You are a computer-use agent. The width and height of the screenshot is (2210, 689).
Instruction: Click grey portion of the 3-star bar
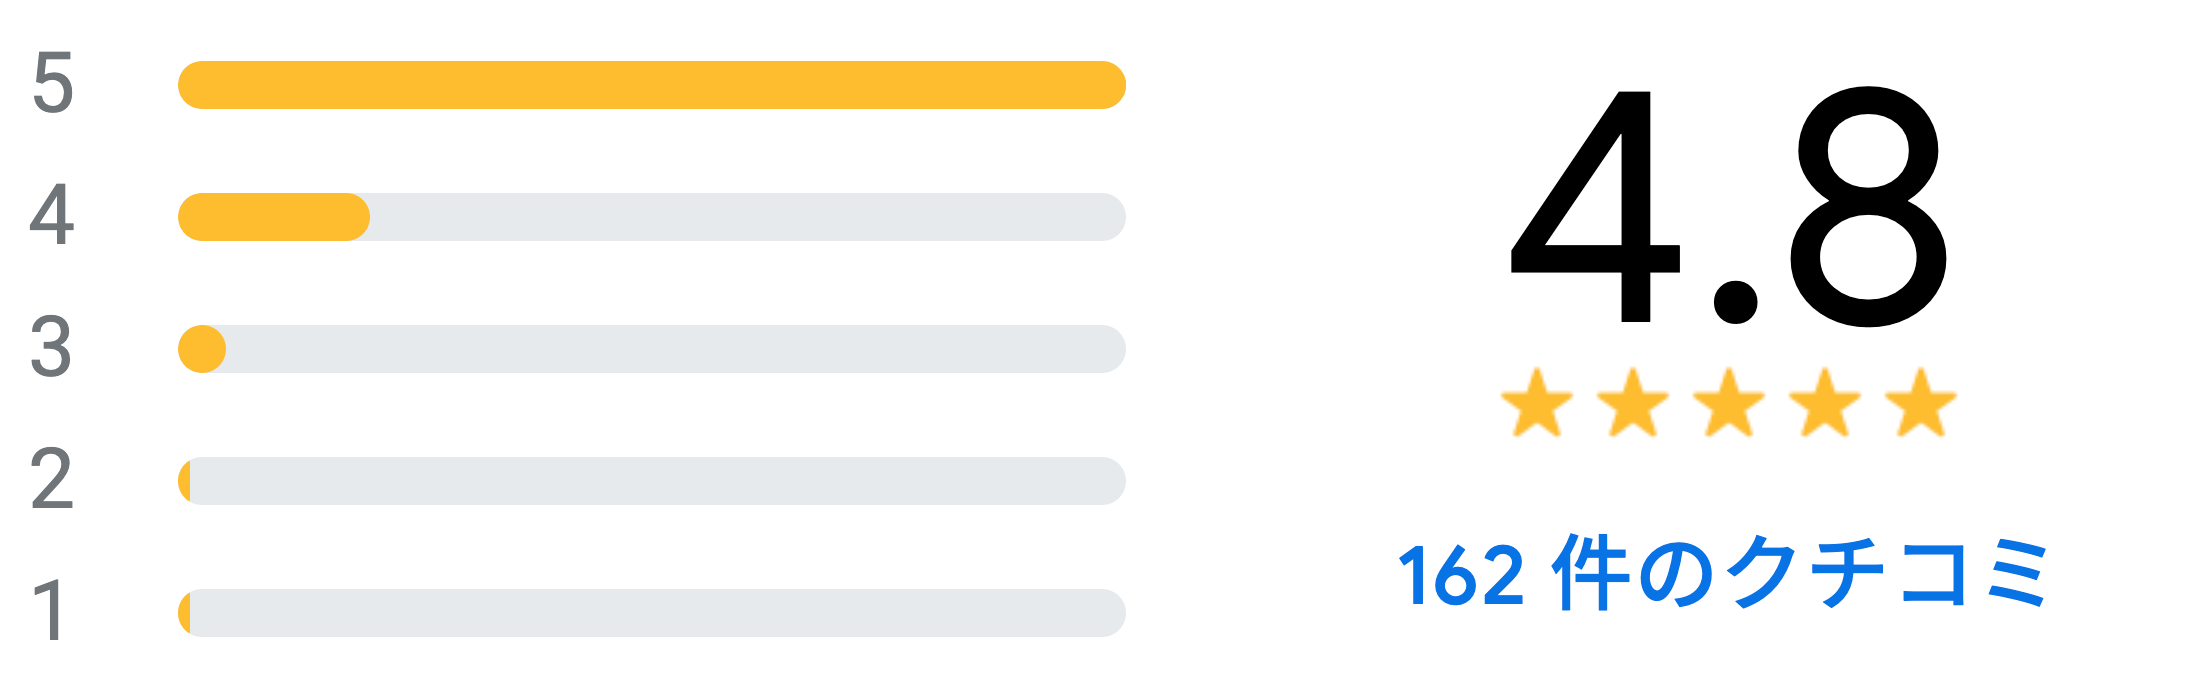[x=676, y=349]
